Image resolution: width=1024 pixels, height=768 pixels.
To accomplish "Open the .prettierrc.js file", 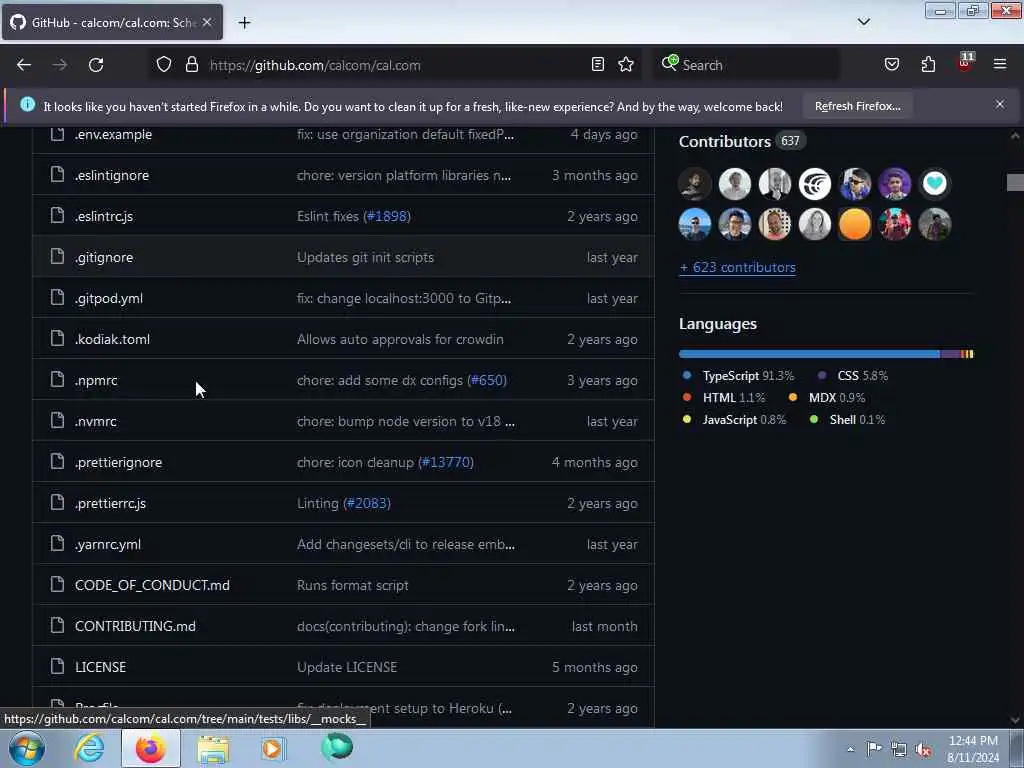I will pos(110,504).
